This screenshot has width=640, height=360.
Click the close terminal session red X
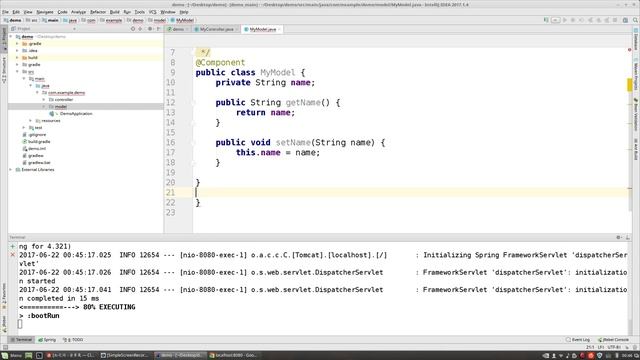(x=13, y=255)
